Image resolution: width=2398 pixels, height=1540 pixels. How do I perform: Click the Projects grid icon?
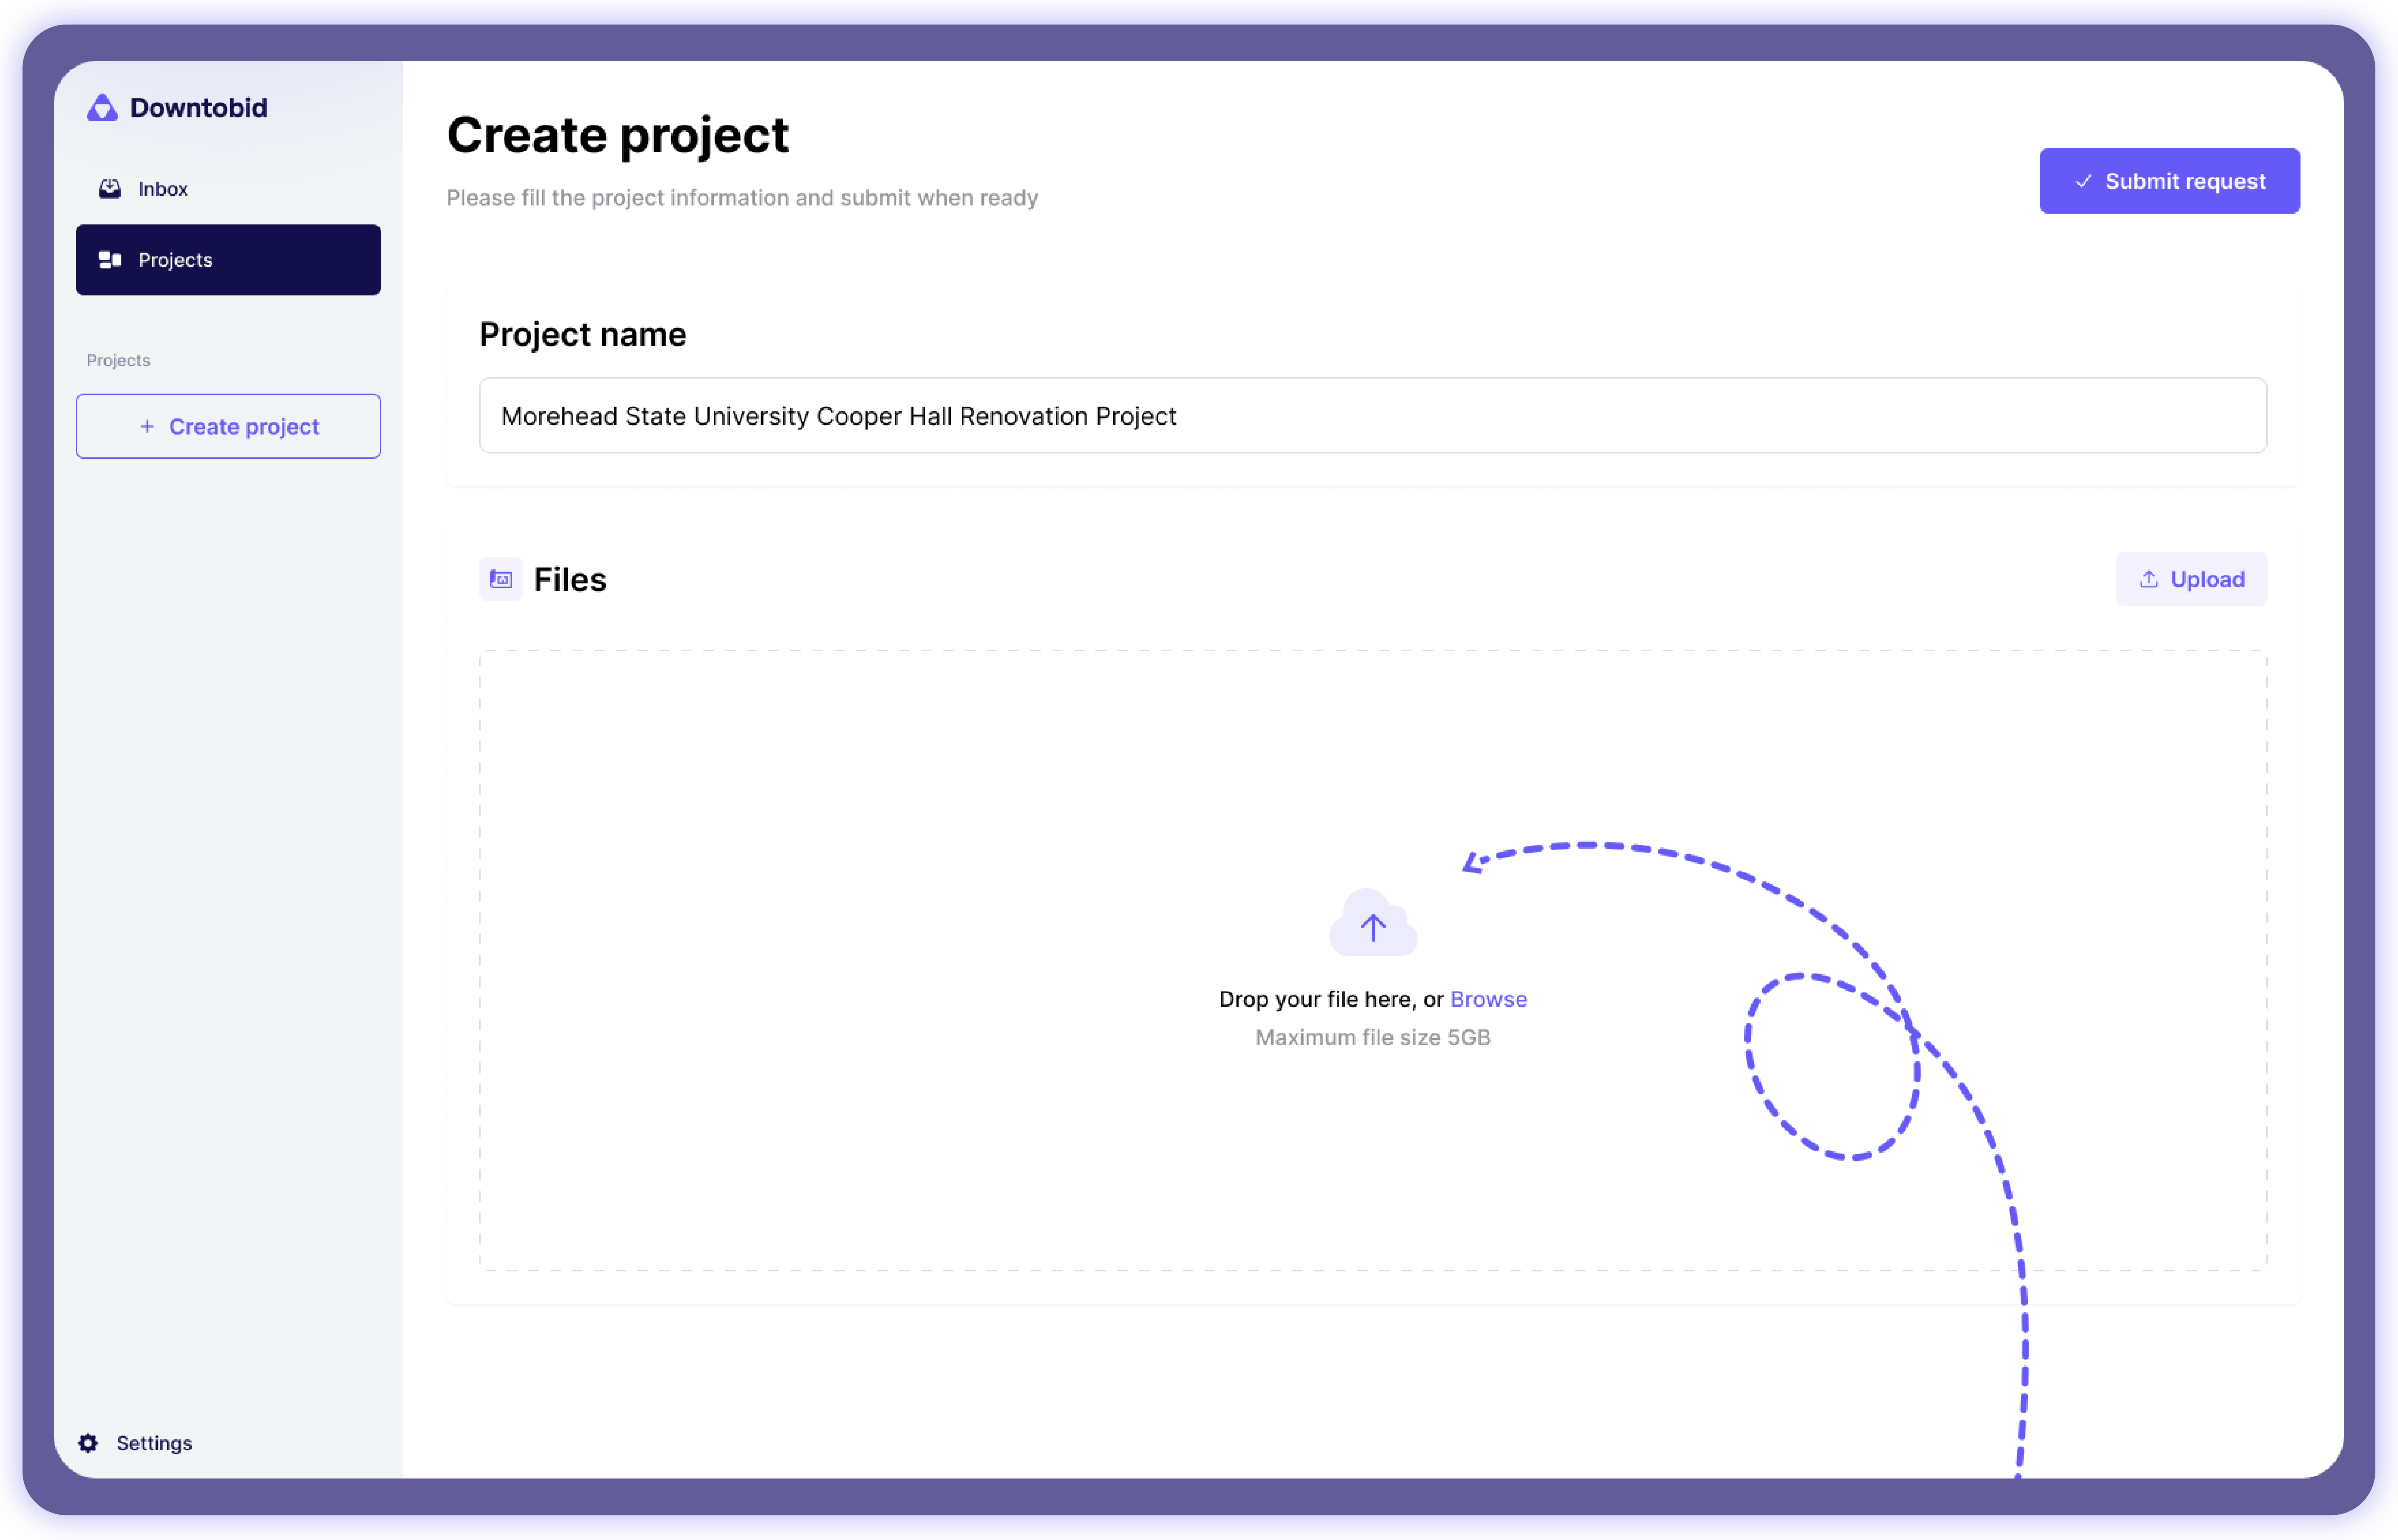tap(110, 259)
